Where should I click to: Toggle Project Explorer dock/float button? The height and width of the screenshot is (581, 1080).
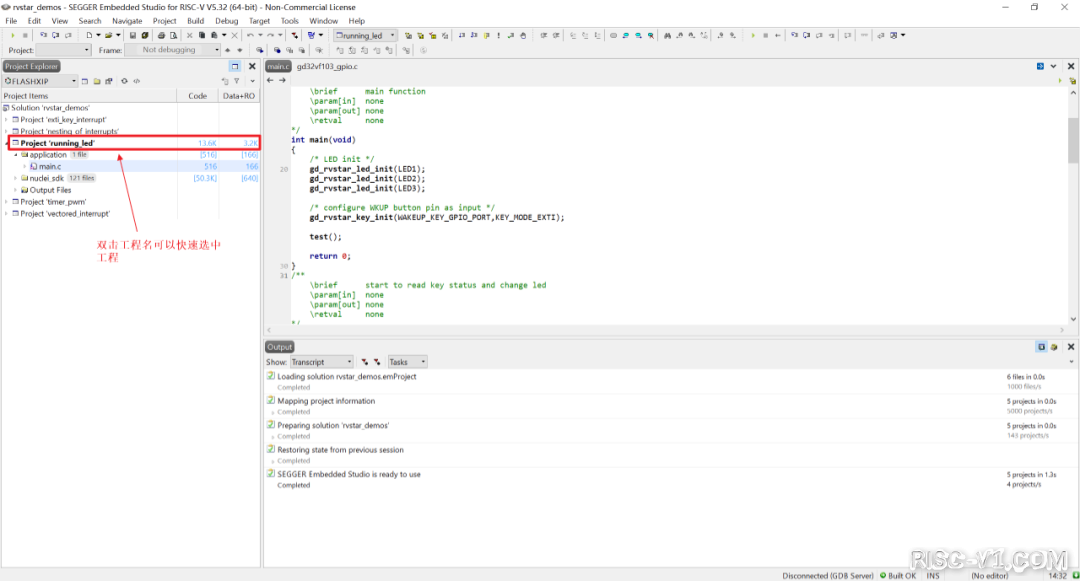[235, 67]
